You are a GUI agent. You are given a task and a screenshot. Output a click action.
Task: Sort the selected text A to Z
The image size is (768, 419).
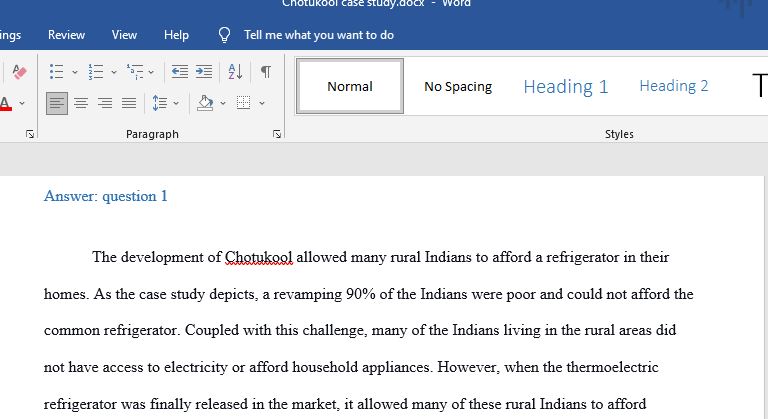(x=235, y=72)
